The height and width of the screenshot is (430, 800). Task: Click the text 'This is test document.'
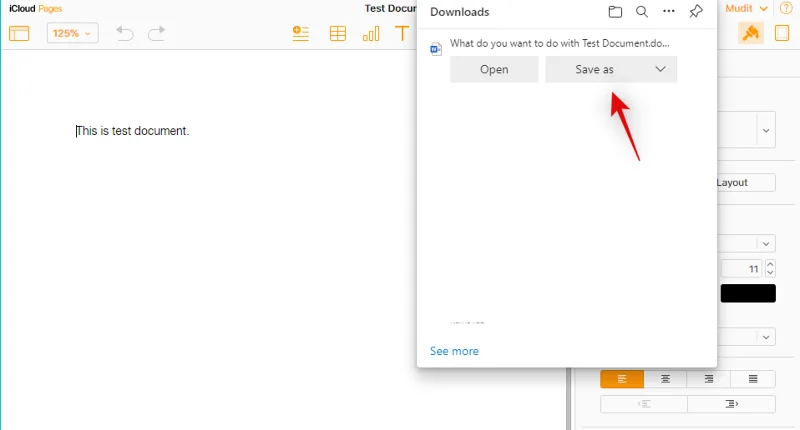pyautogui.click(x=133, y=131)
